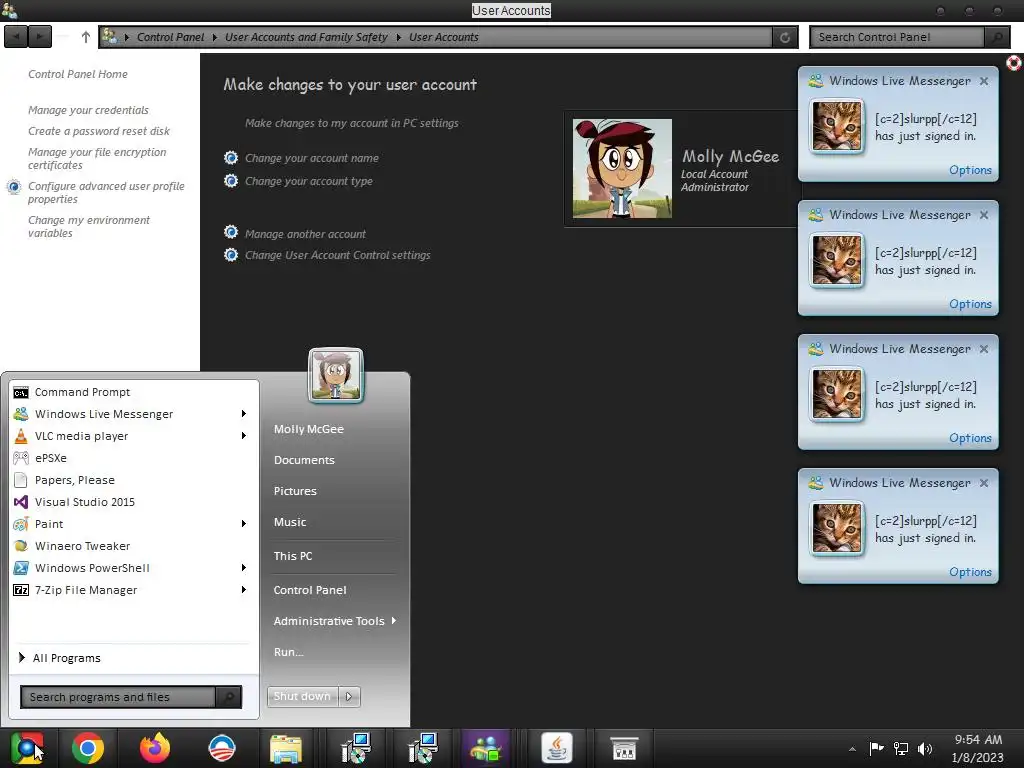Open Manage another account link
The height and width of the screenshot is (768, 1024).
(x=305, y=234)
